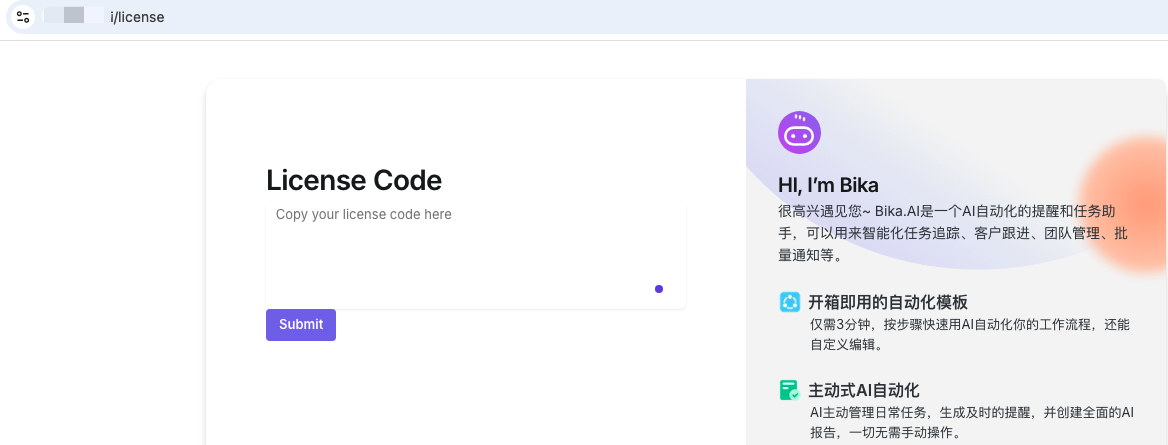1168x445 pixels.
Task: Click the paragraph starting "很高兴遇见您"
Action: click(953, 233)
